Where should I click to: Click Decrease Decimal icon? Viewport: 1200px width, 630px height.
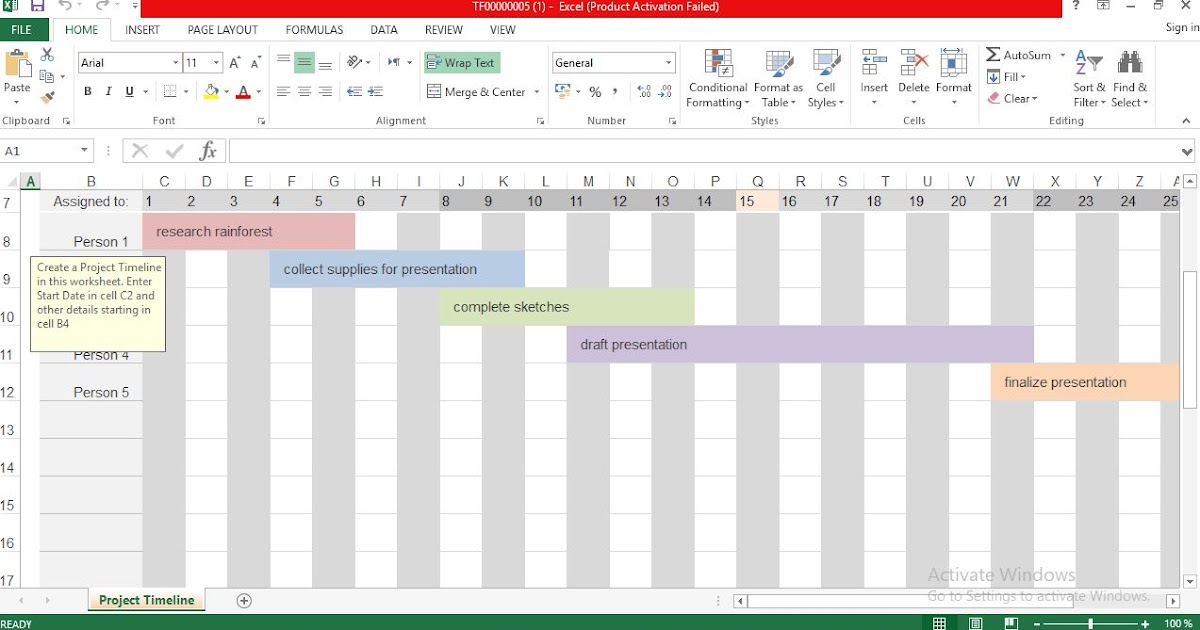click(x=665, y=92)
